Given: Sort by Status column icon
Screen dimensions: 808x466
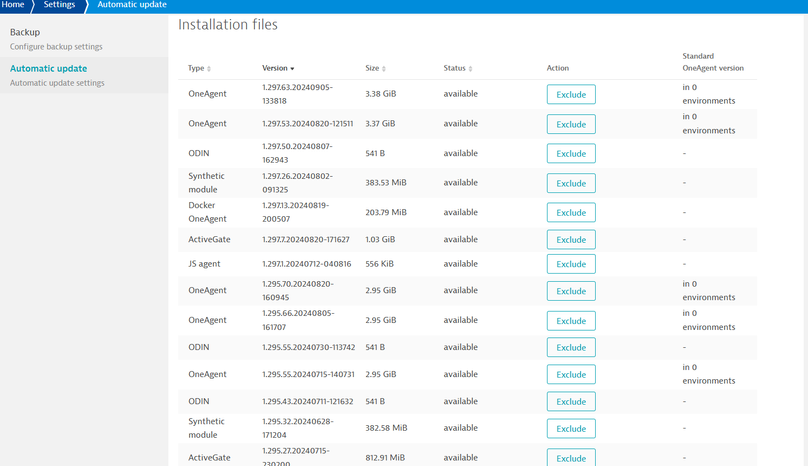Looking at the screenshot, I should [470, 68].
